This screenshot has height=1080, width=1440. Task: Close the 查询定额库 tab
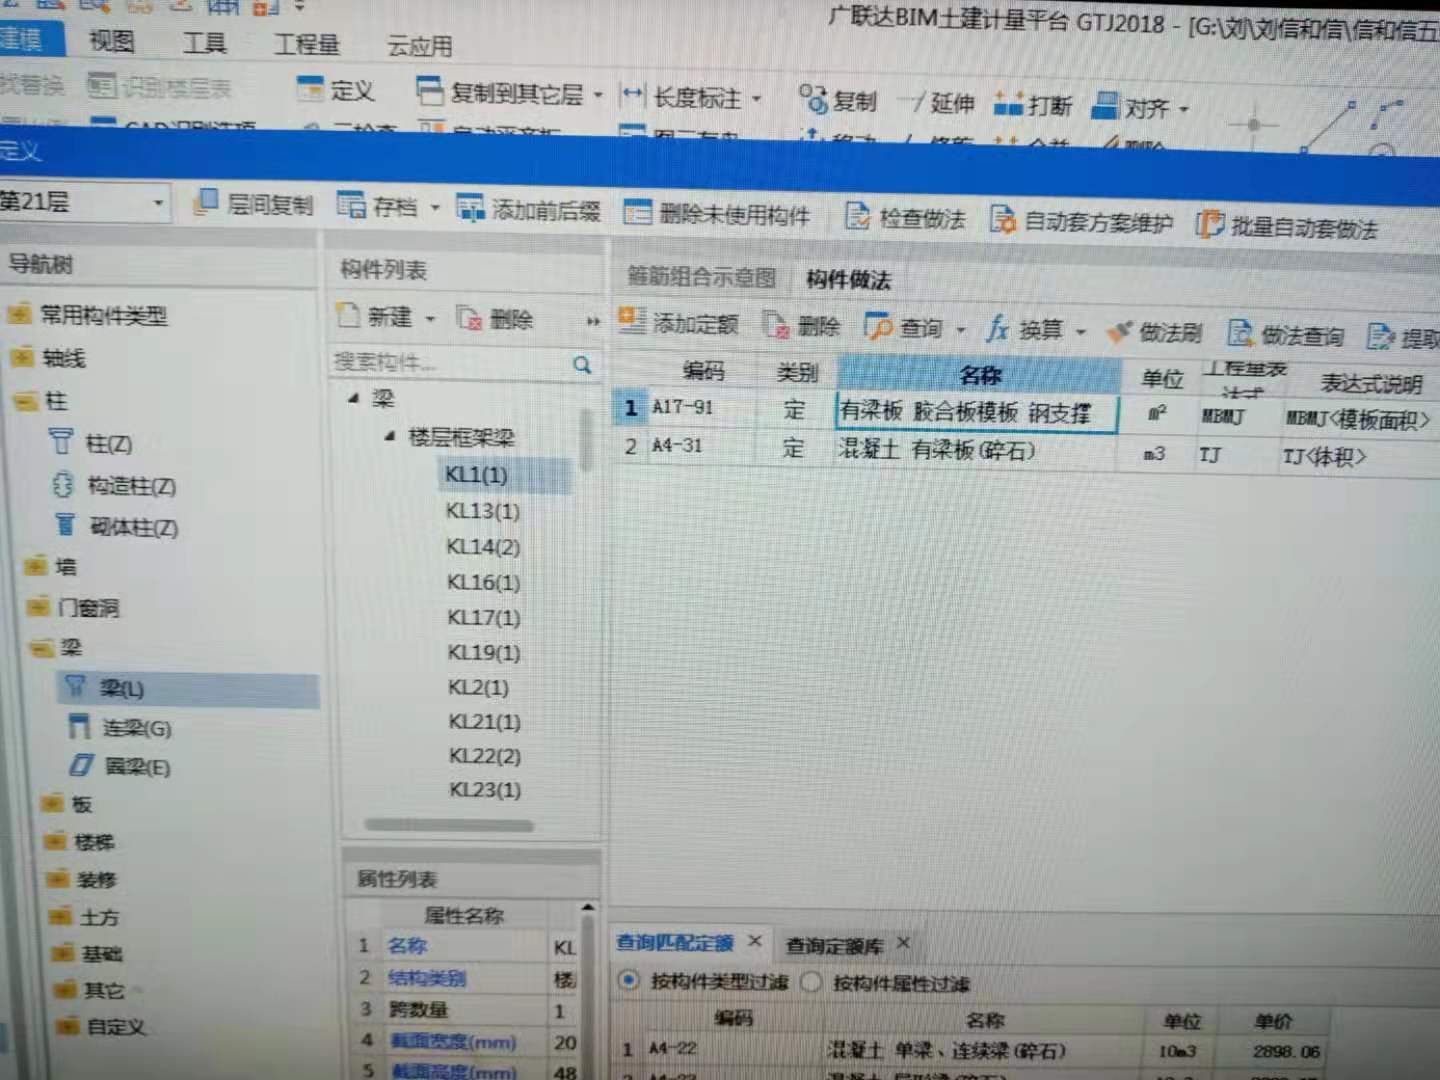pos(903,943)
